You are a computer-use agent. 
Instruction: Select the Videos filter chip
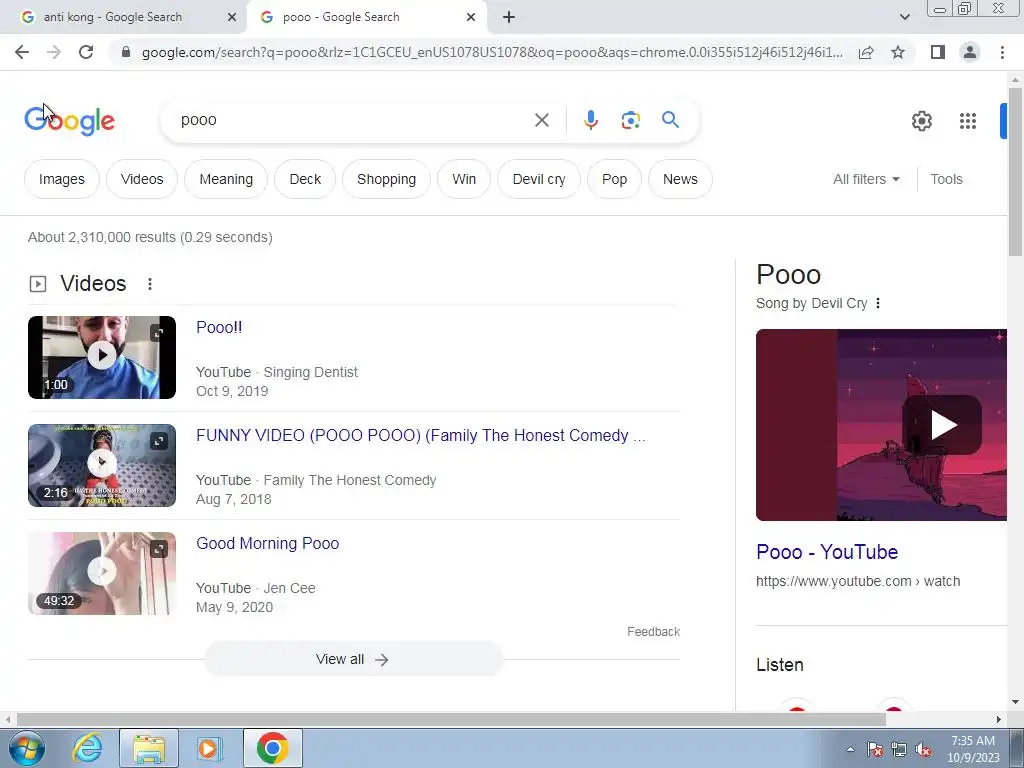142,179
